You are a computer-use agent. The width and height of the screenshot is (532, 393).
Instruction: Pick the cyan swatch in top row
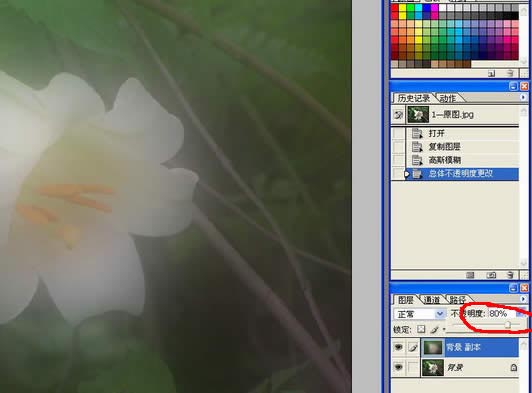(x=419, y=8)
